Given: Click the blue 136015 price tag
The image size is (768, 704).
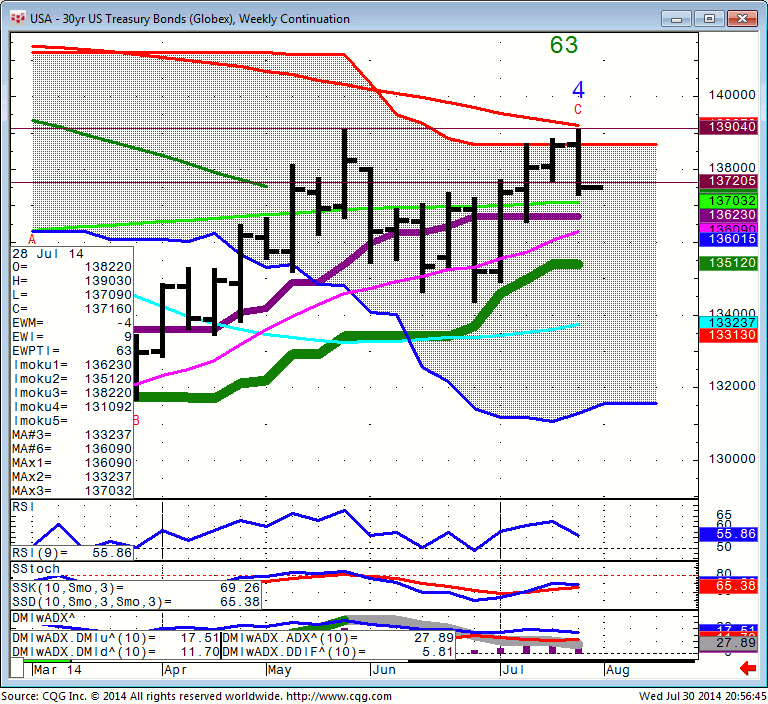Looking at the screenshot, I should (728, 239).
